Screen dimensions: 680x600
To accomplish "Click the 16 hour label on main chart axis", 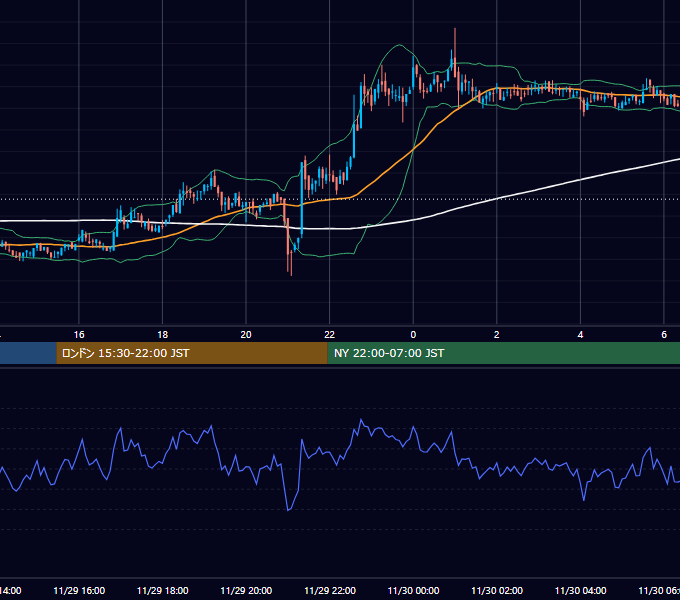I will [79, 335].
